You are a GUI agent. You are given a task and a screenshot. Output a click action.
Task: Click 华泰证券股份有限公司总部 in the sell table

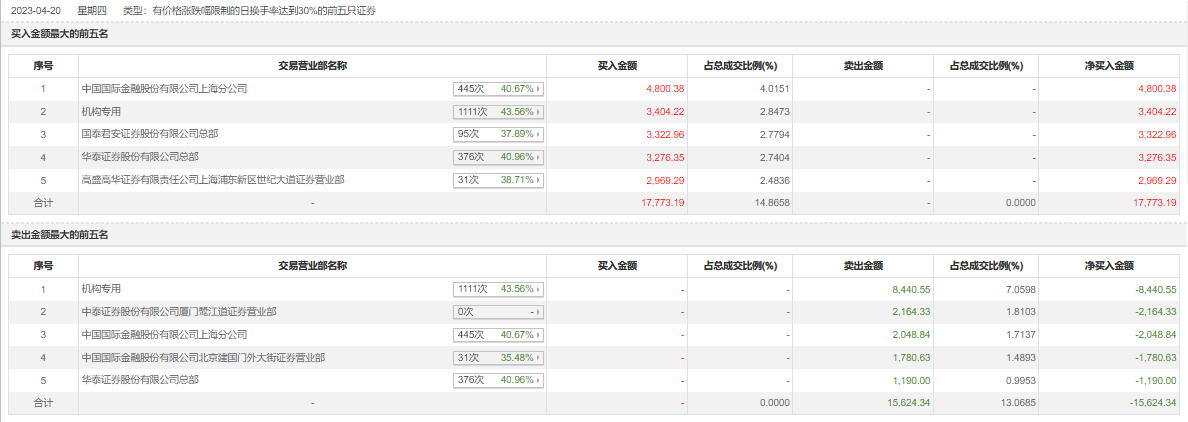(x=140, y=380)
